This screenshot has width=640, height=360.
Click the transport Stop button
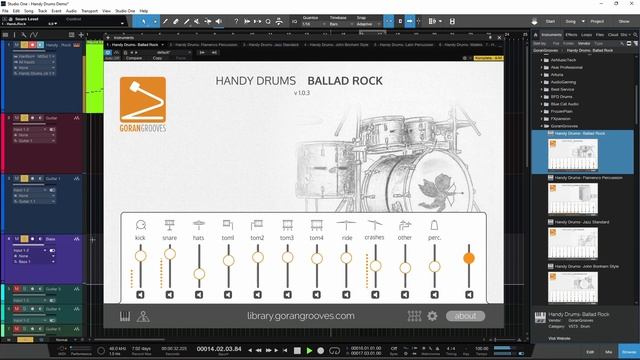point(297,351)
